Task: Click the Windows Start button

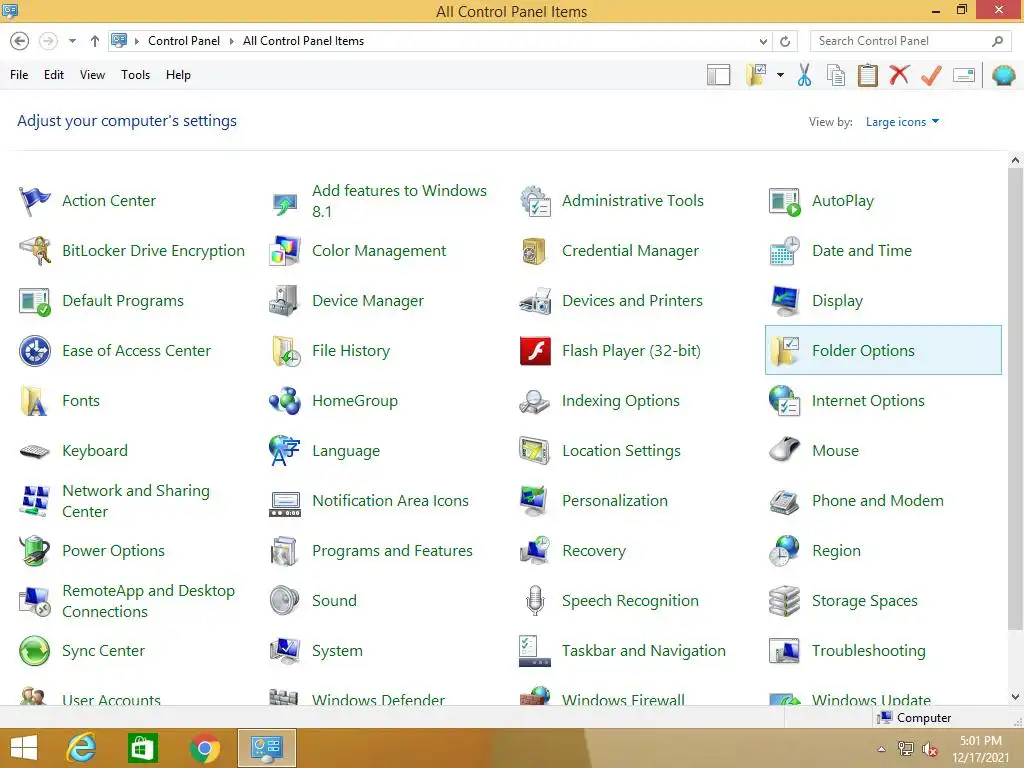Action: (x=24, y=748)
